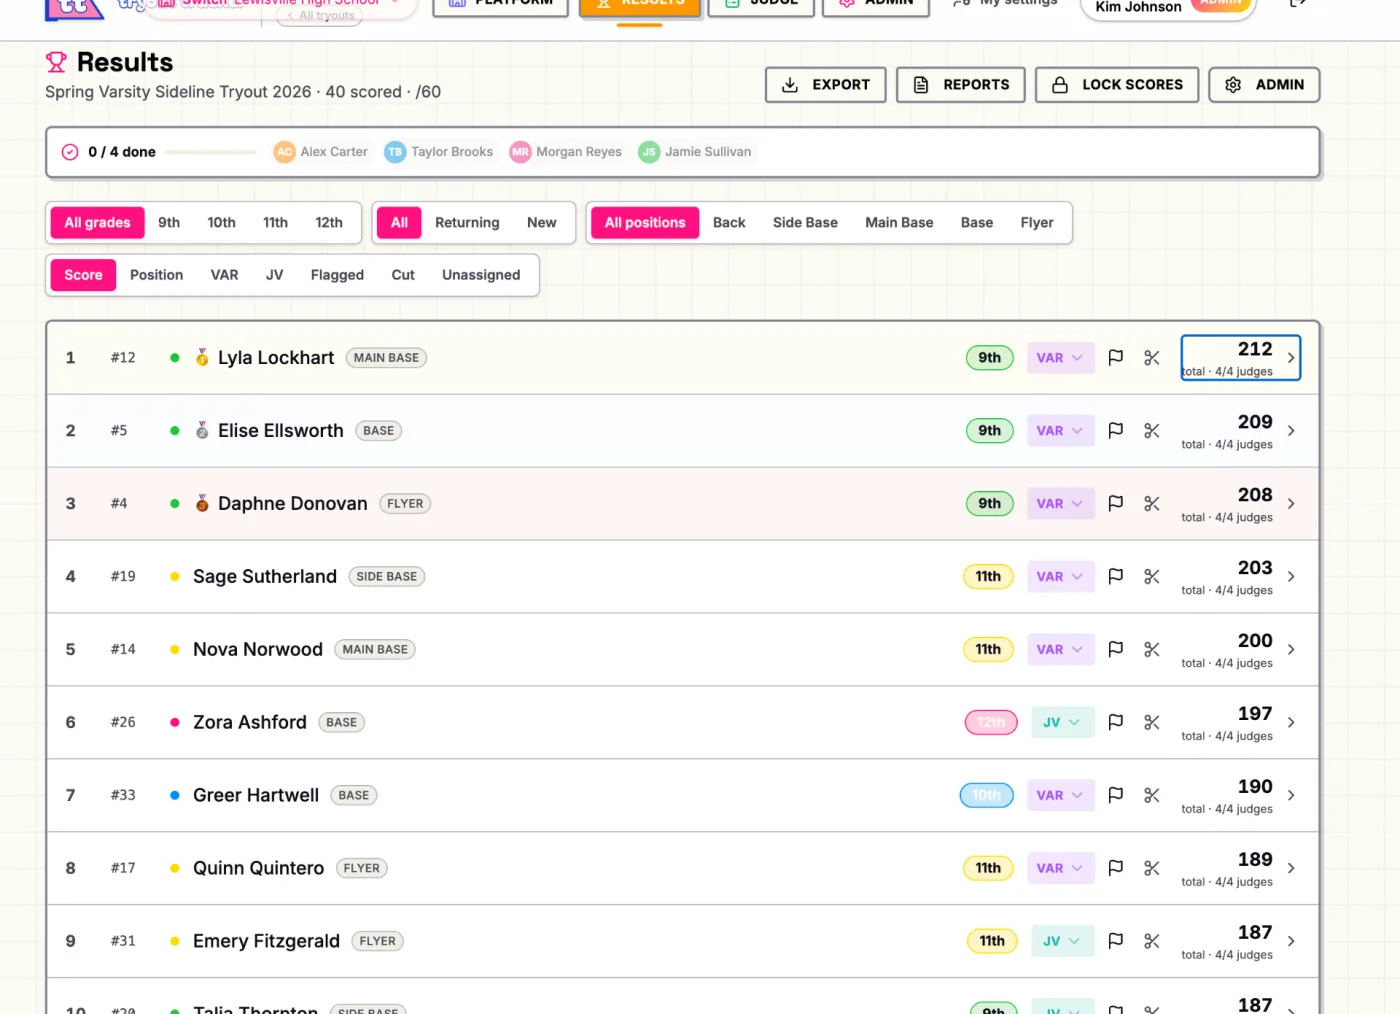Open VAR dropdown for Quinn Quintero

1059,868
